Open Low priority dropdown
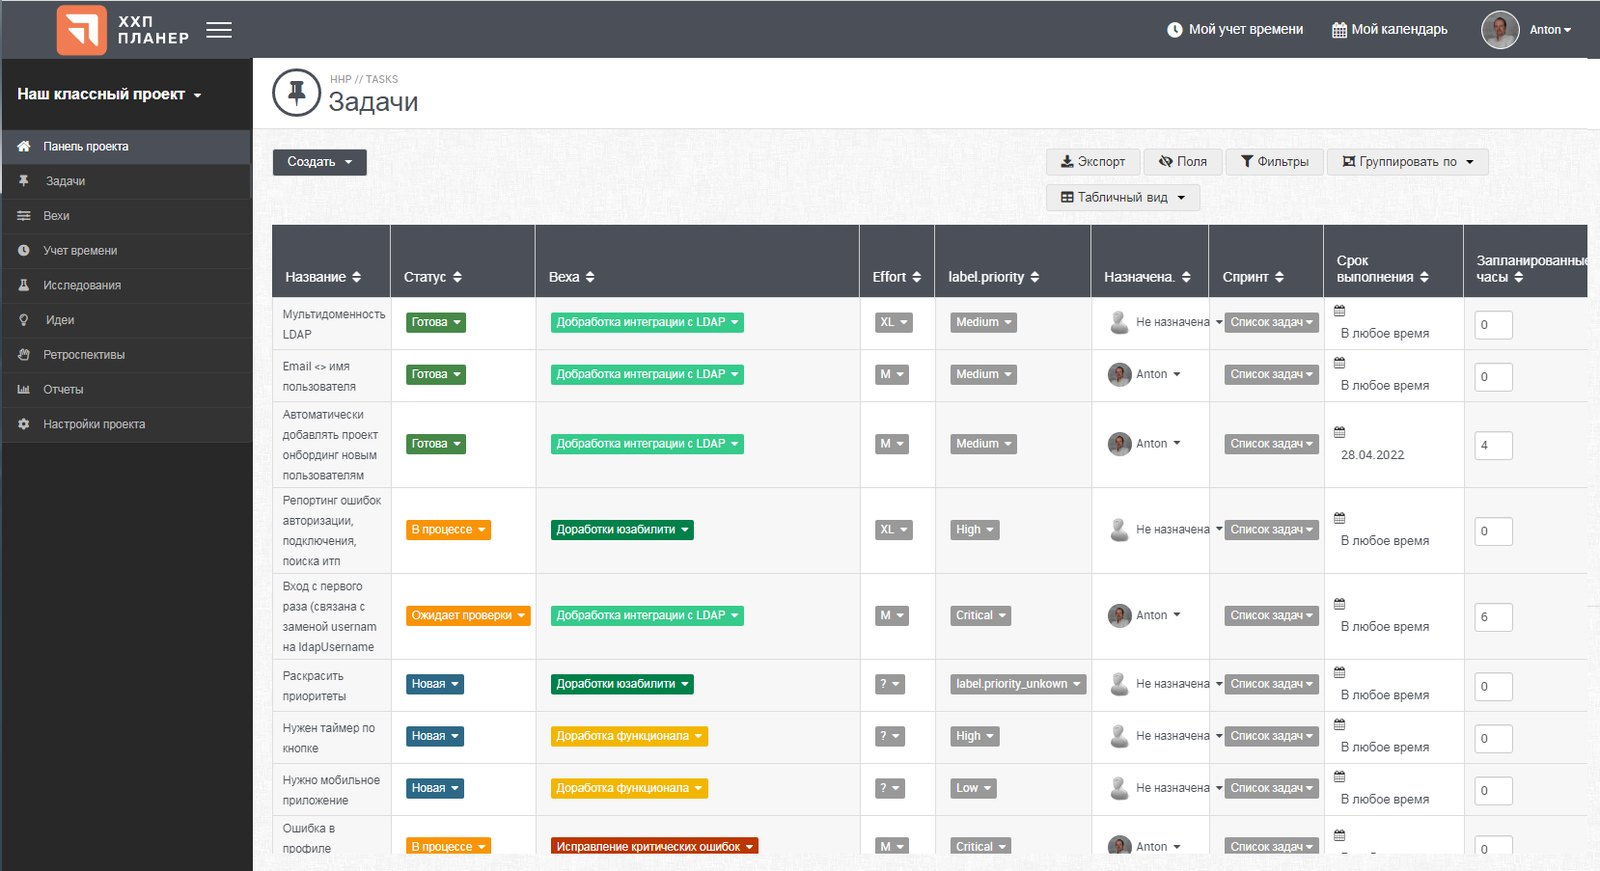The height and width of the screenshot is (871, 1600). point(973,788)
